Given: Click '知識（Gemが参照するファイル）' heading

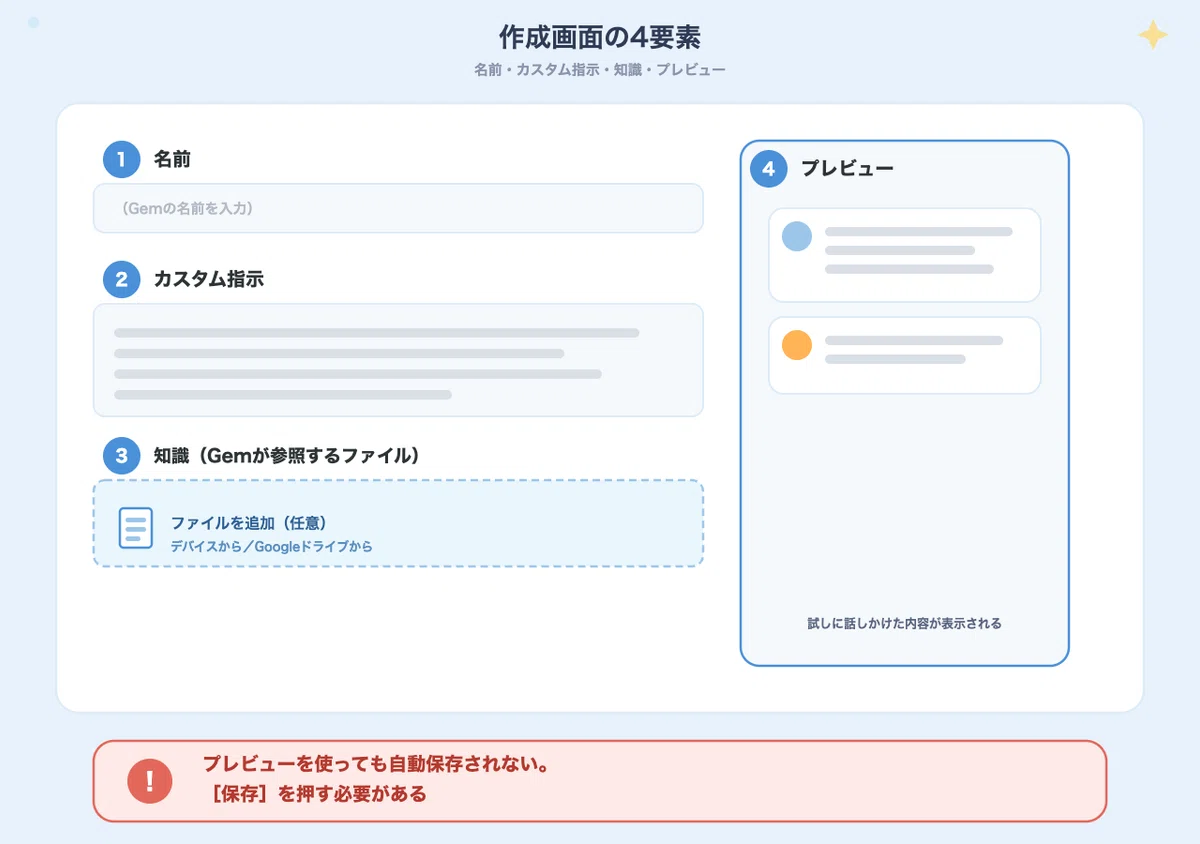Looking at the screenshot, I should coord(286,456).
